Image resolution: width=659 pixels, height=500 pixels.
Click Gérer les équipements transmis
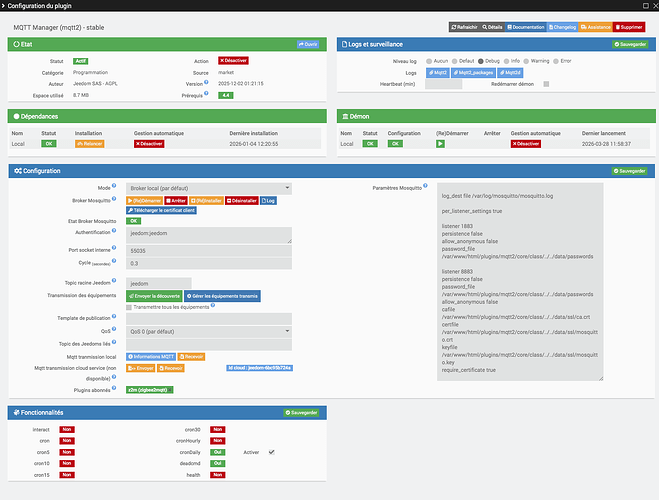(x=222, y=296)
